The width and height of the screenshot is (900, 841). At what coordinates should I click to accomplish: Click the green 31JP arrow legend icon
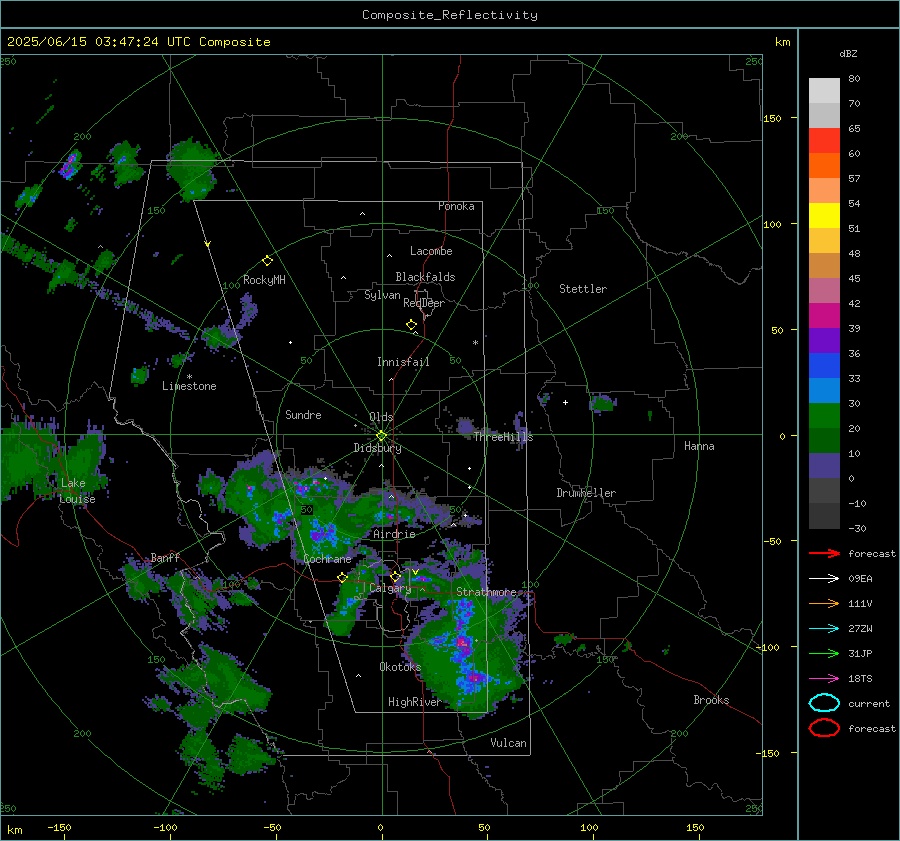(824, 653)
